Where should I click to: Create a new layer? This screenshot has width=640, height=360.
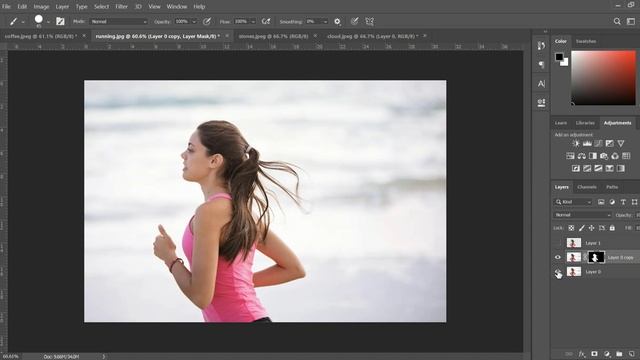(x=632, y=353)
